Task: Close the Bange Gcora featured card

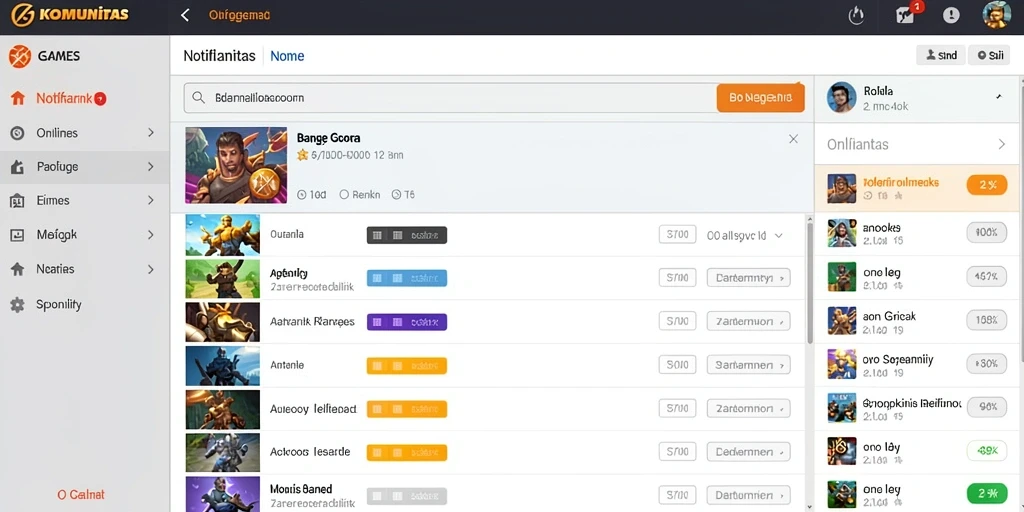Action: point(793,138)
